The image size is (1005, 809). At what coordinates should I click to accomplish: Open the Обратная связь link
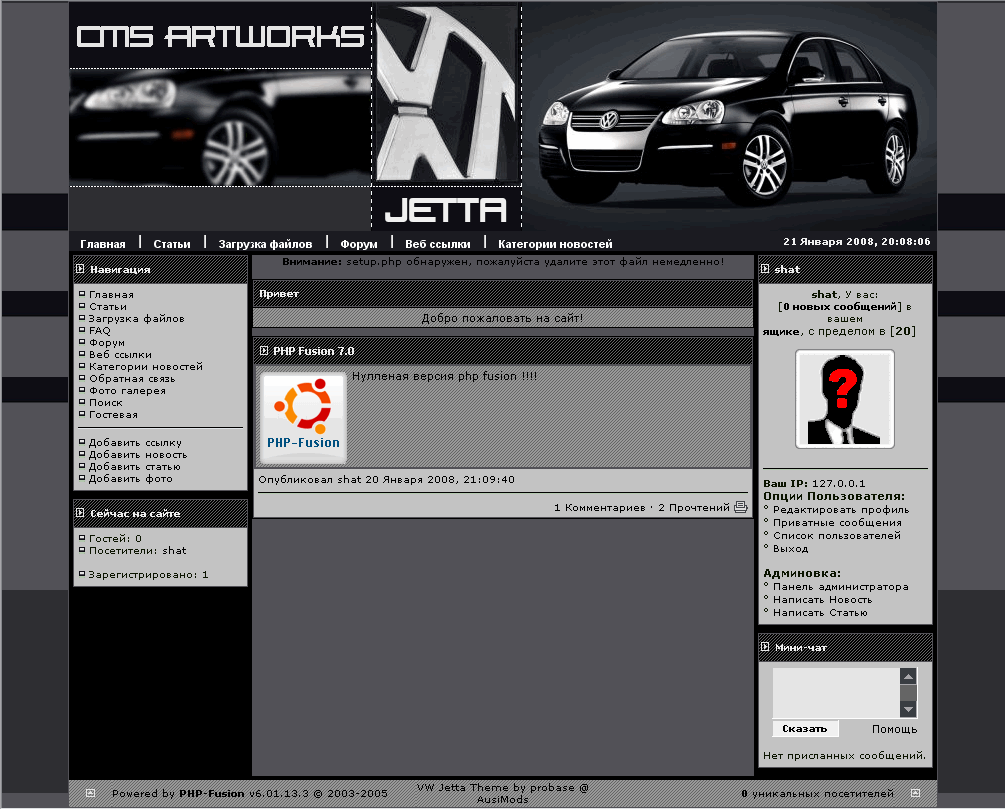(x=132, y=379)
